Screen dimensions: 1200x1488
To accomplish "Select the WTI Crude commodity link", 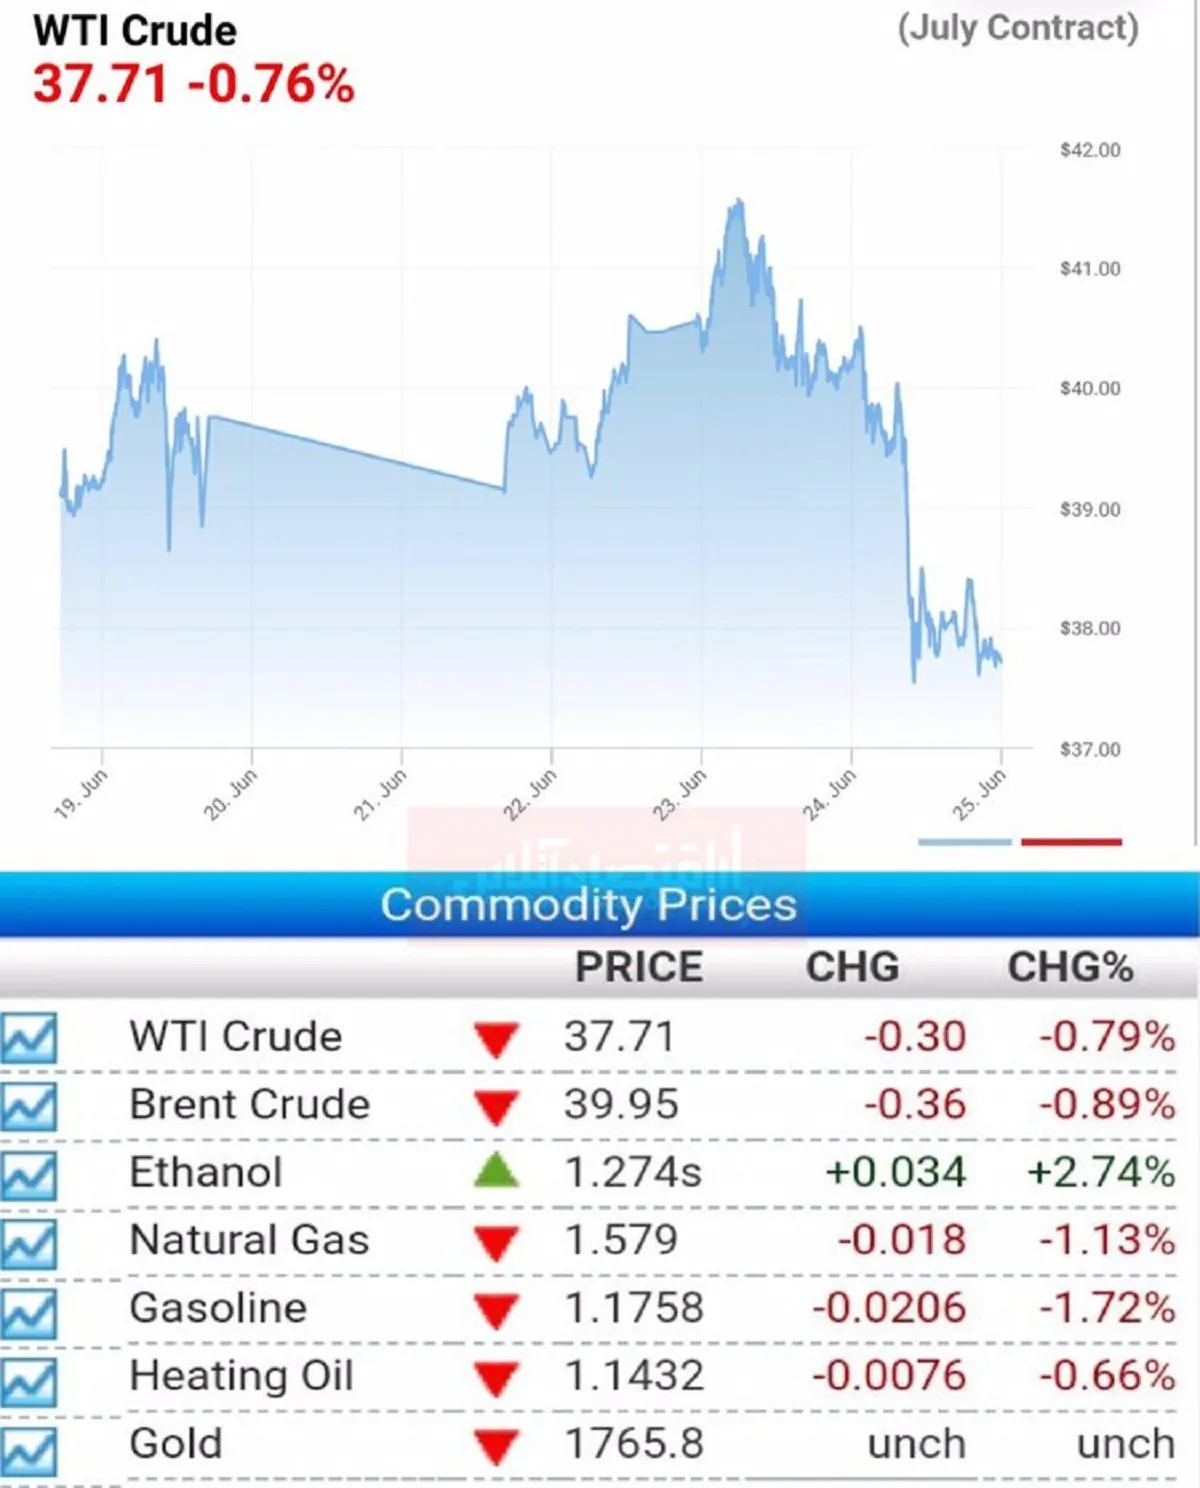I will tap(236, 1036).
